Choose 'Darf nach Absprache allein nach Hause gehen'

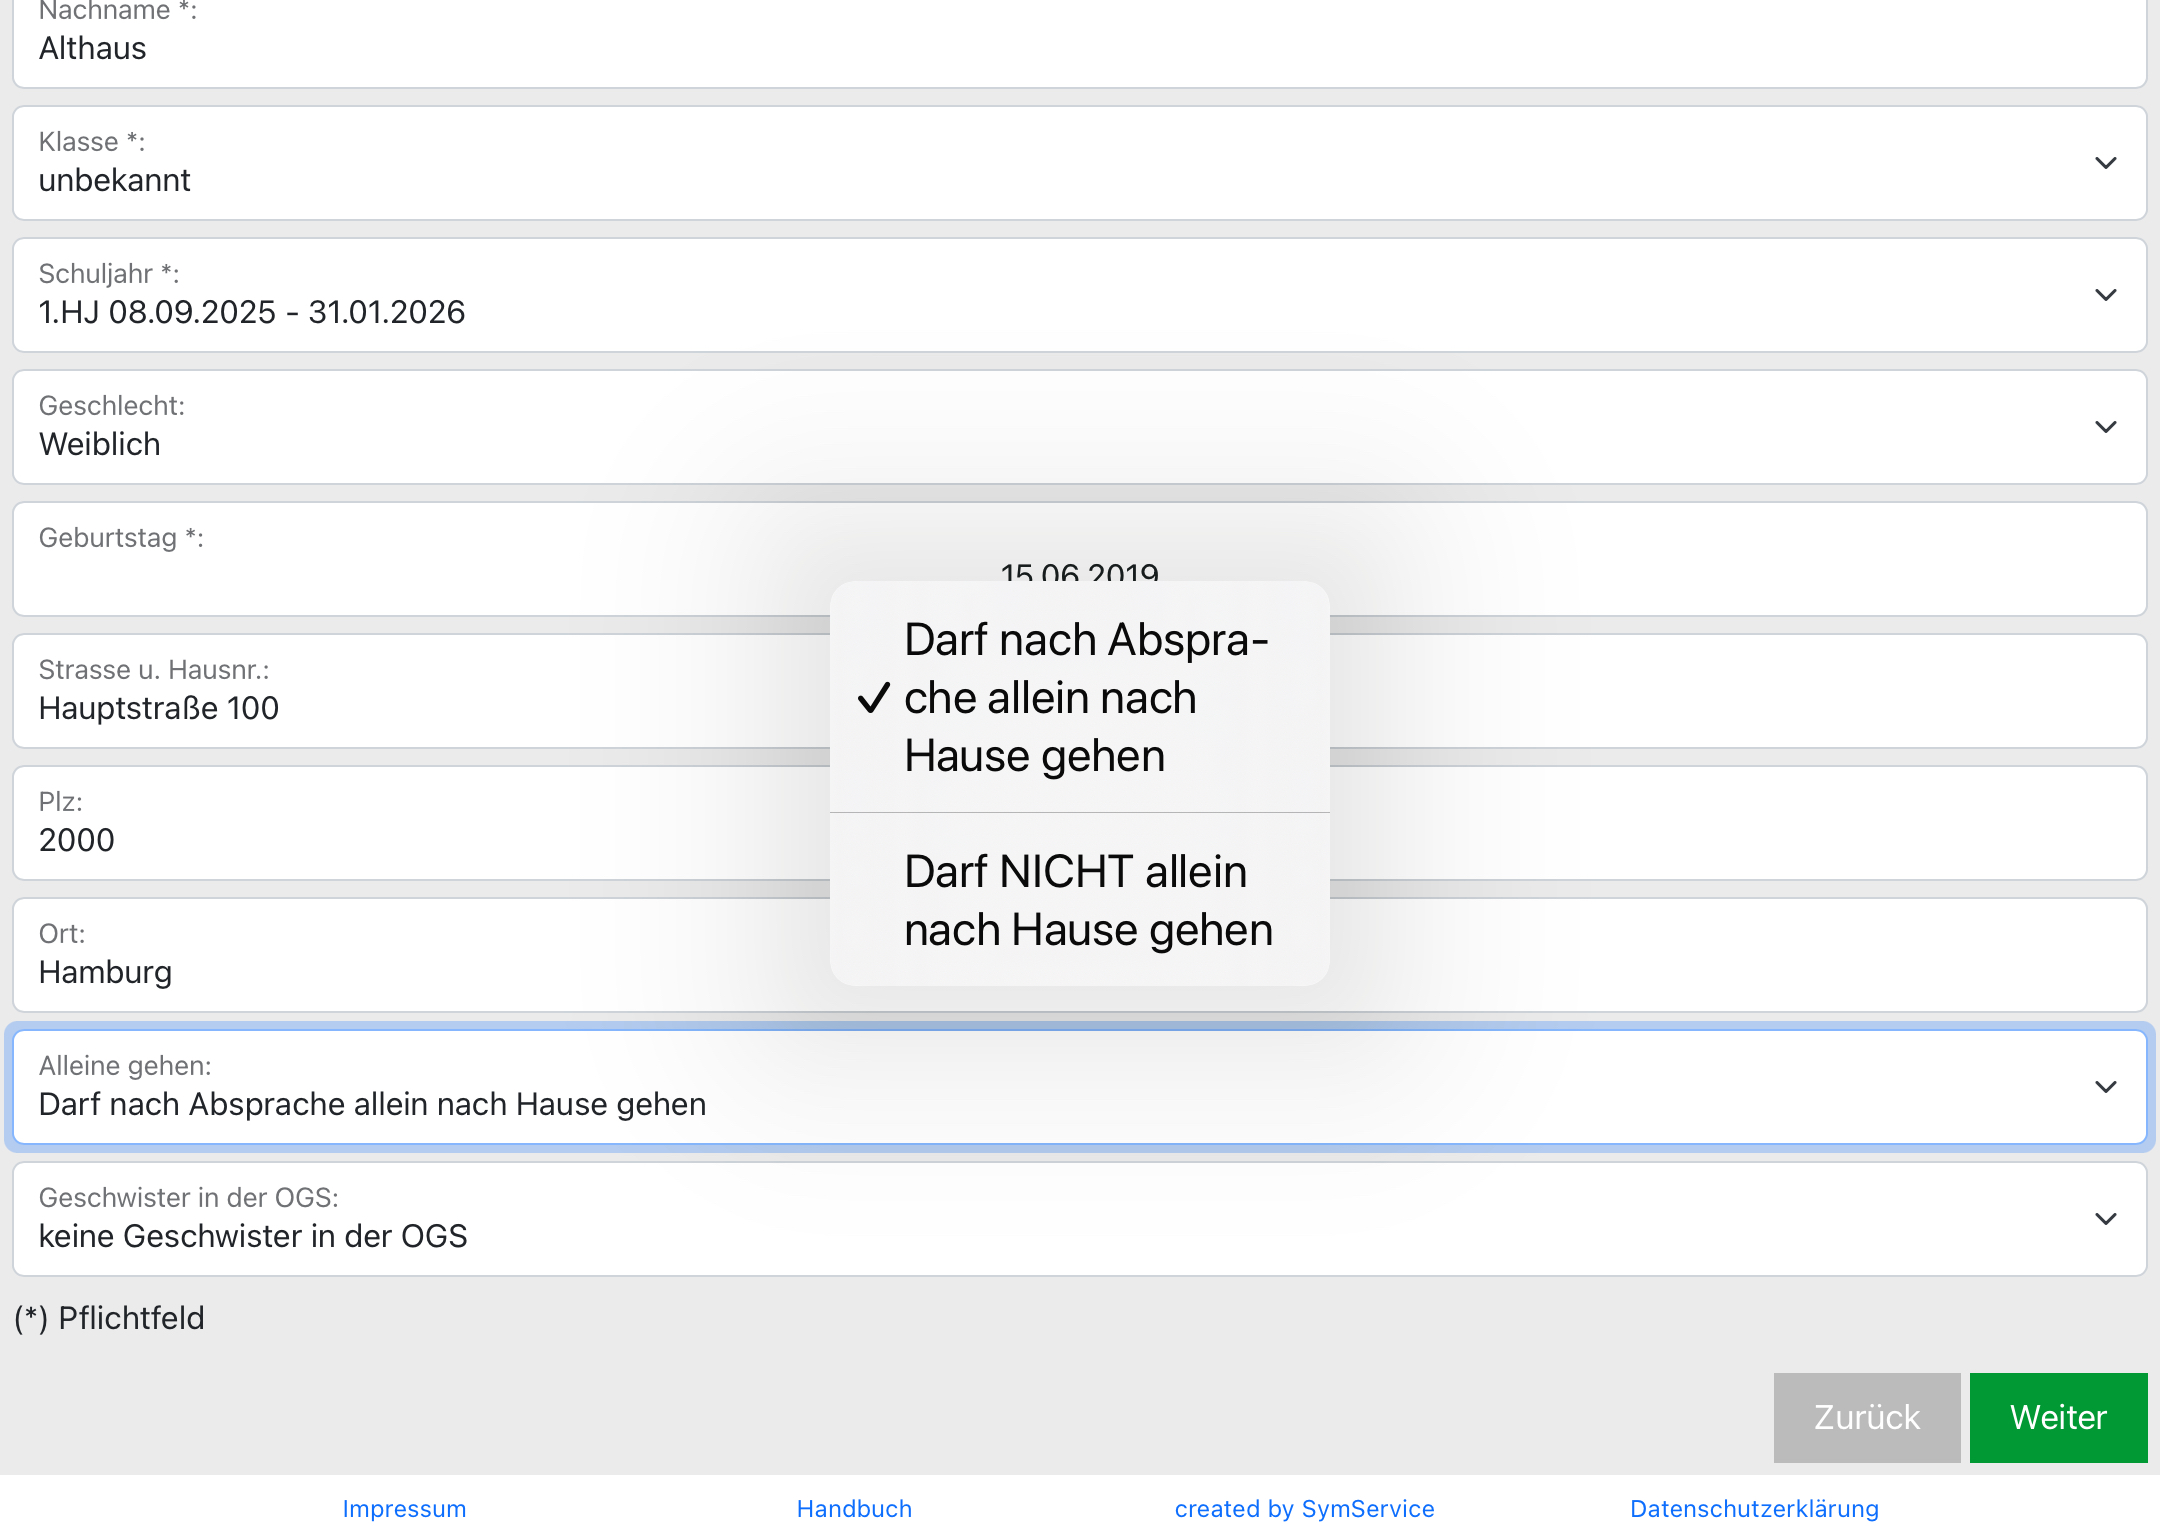coord(1083,697)
